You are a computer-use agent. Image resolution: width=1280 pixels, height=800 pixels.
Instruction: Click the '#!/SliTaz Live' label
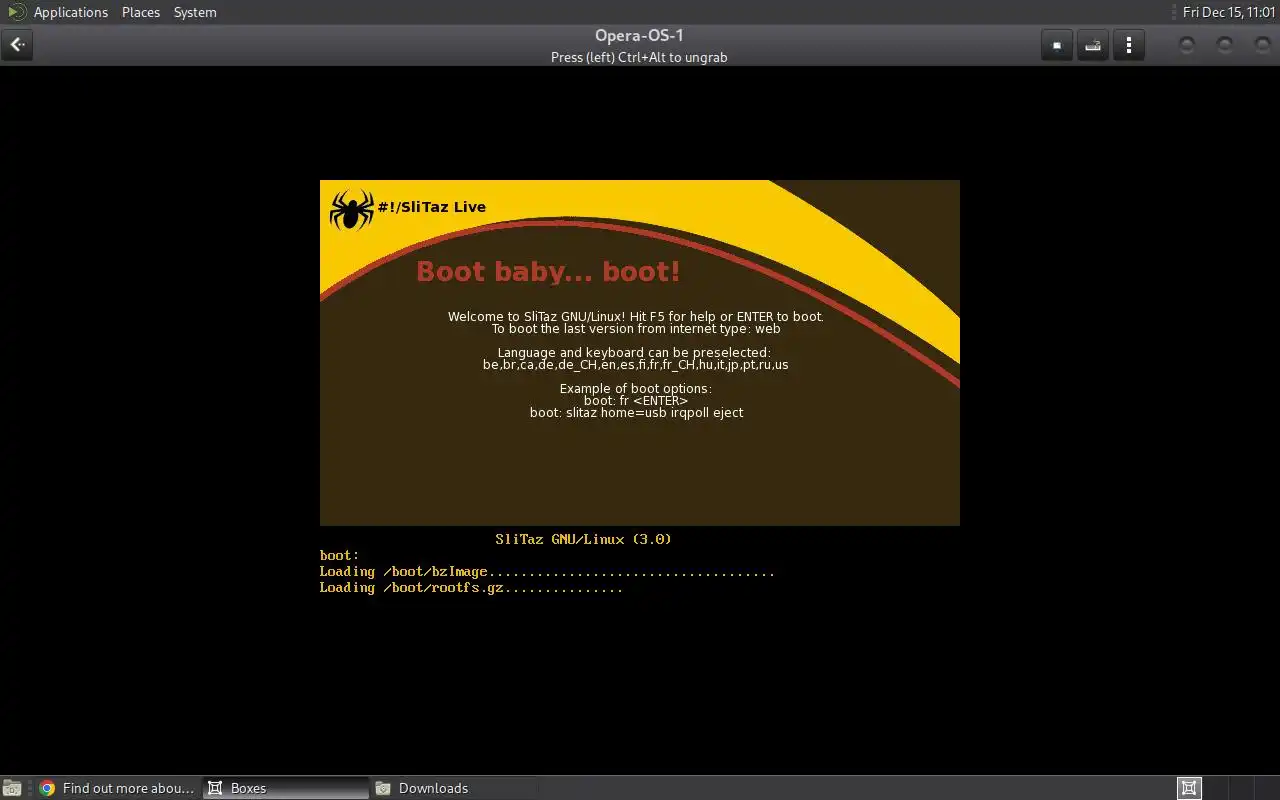pyautogui.click(x=432, y=207)
